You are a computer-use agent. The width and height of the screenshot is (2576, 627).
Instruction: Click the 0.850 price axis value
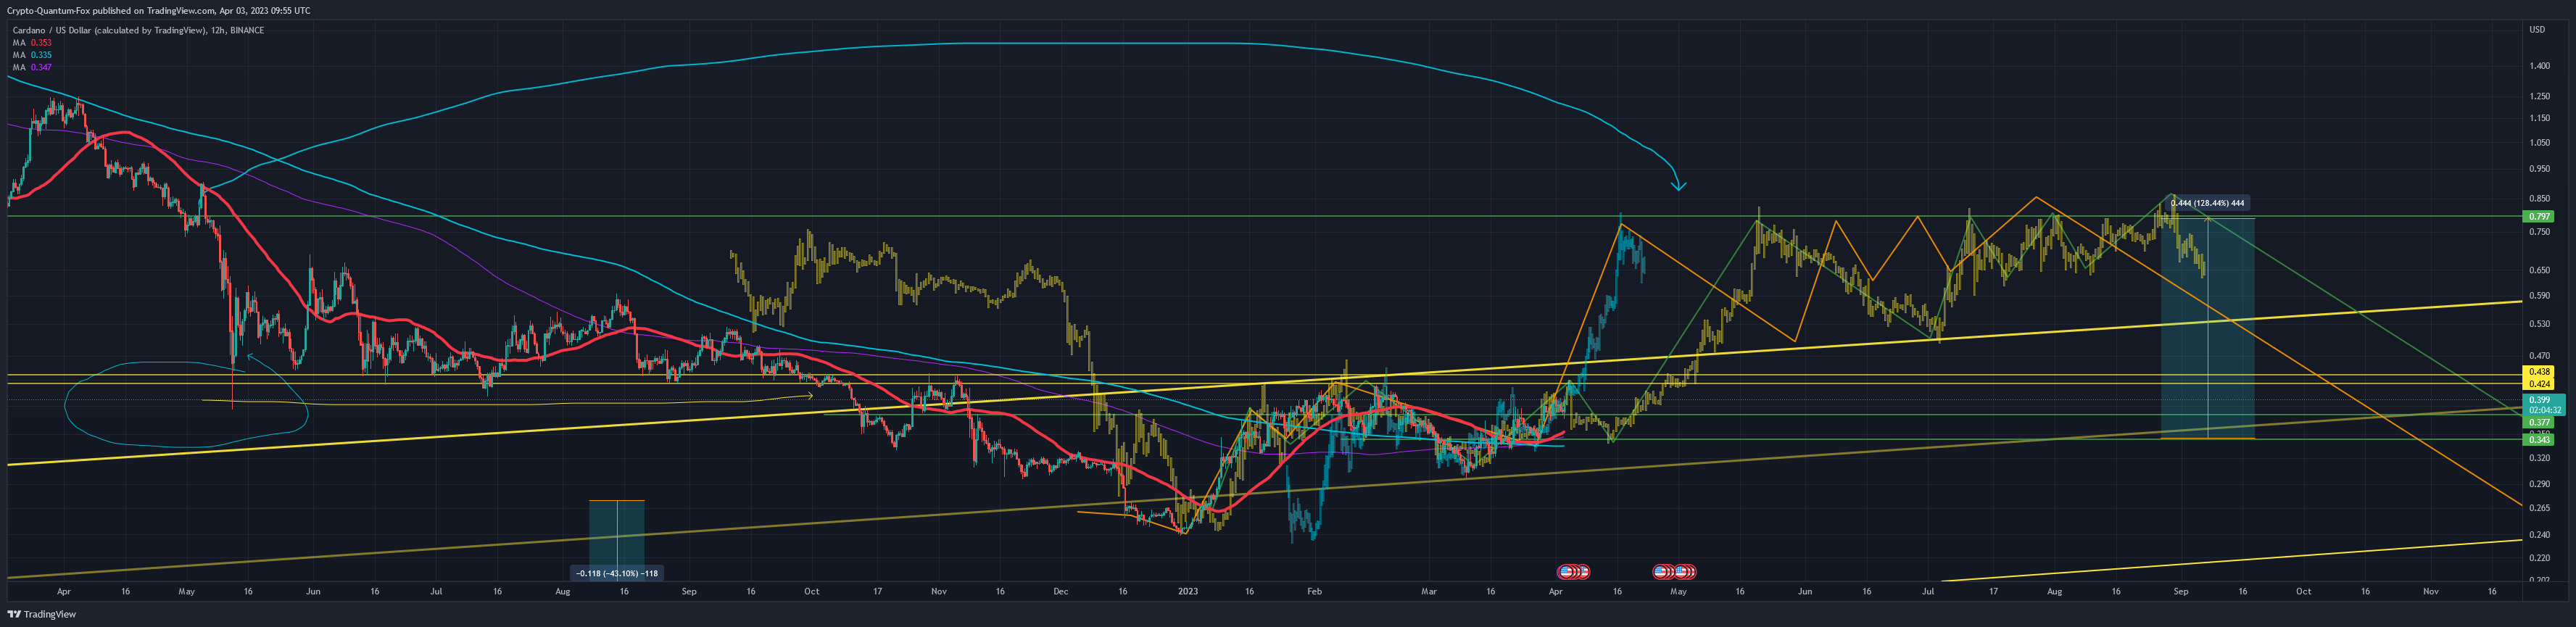[x=2538, y=199]
